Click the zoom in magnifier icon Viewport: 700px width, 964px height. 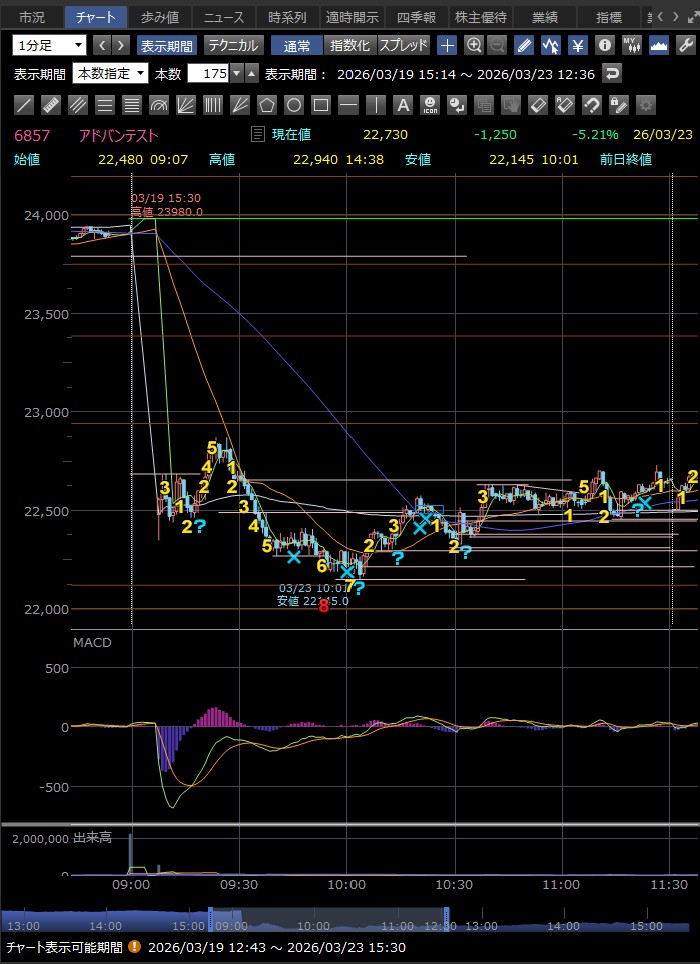(x=473, y=45)
